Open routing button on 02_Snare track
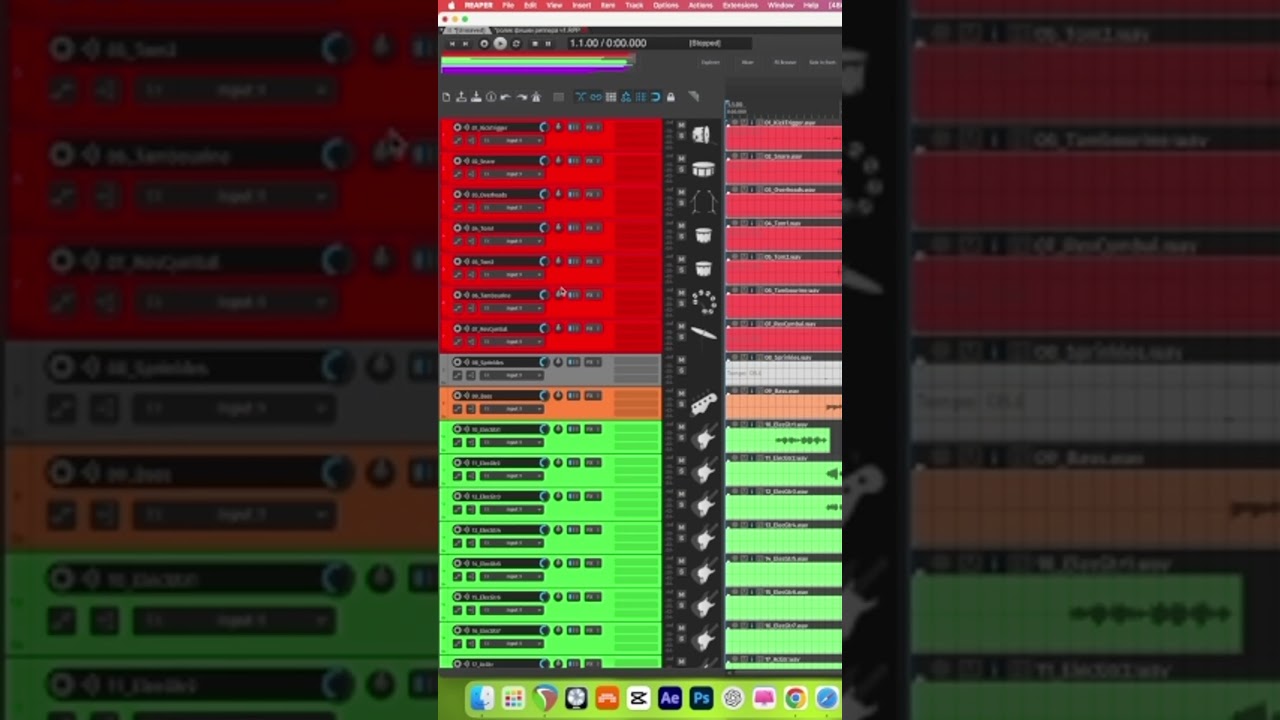The height and width of the screenshot is (720, 1280). pyautogui.click(x=573, y=161)
